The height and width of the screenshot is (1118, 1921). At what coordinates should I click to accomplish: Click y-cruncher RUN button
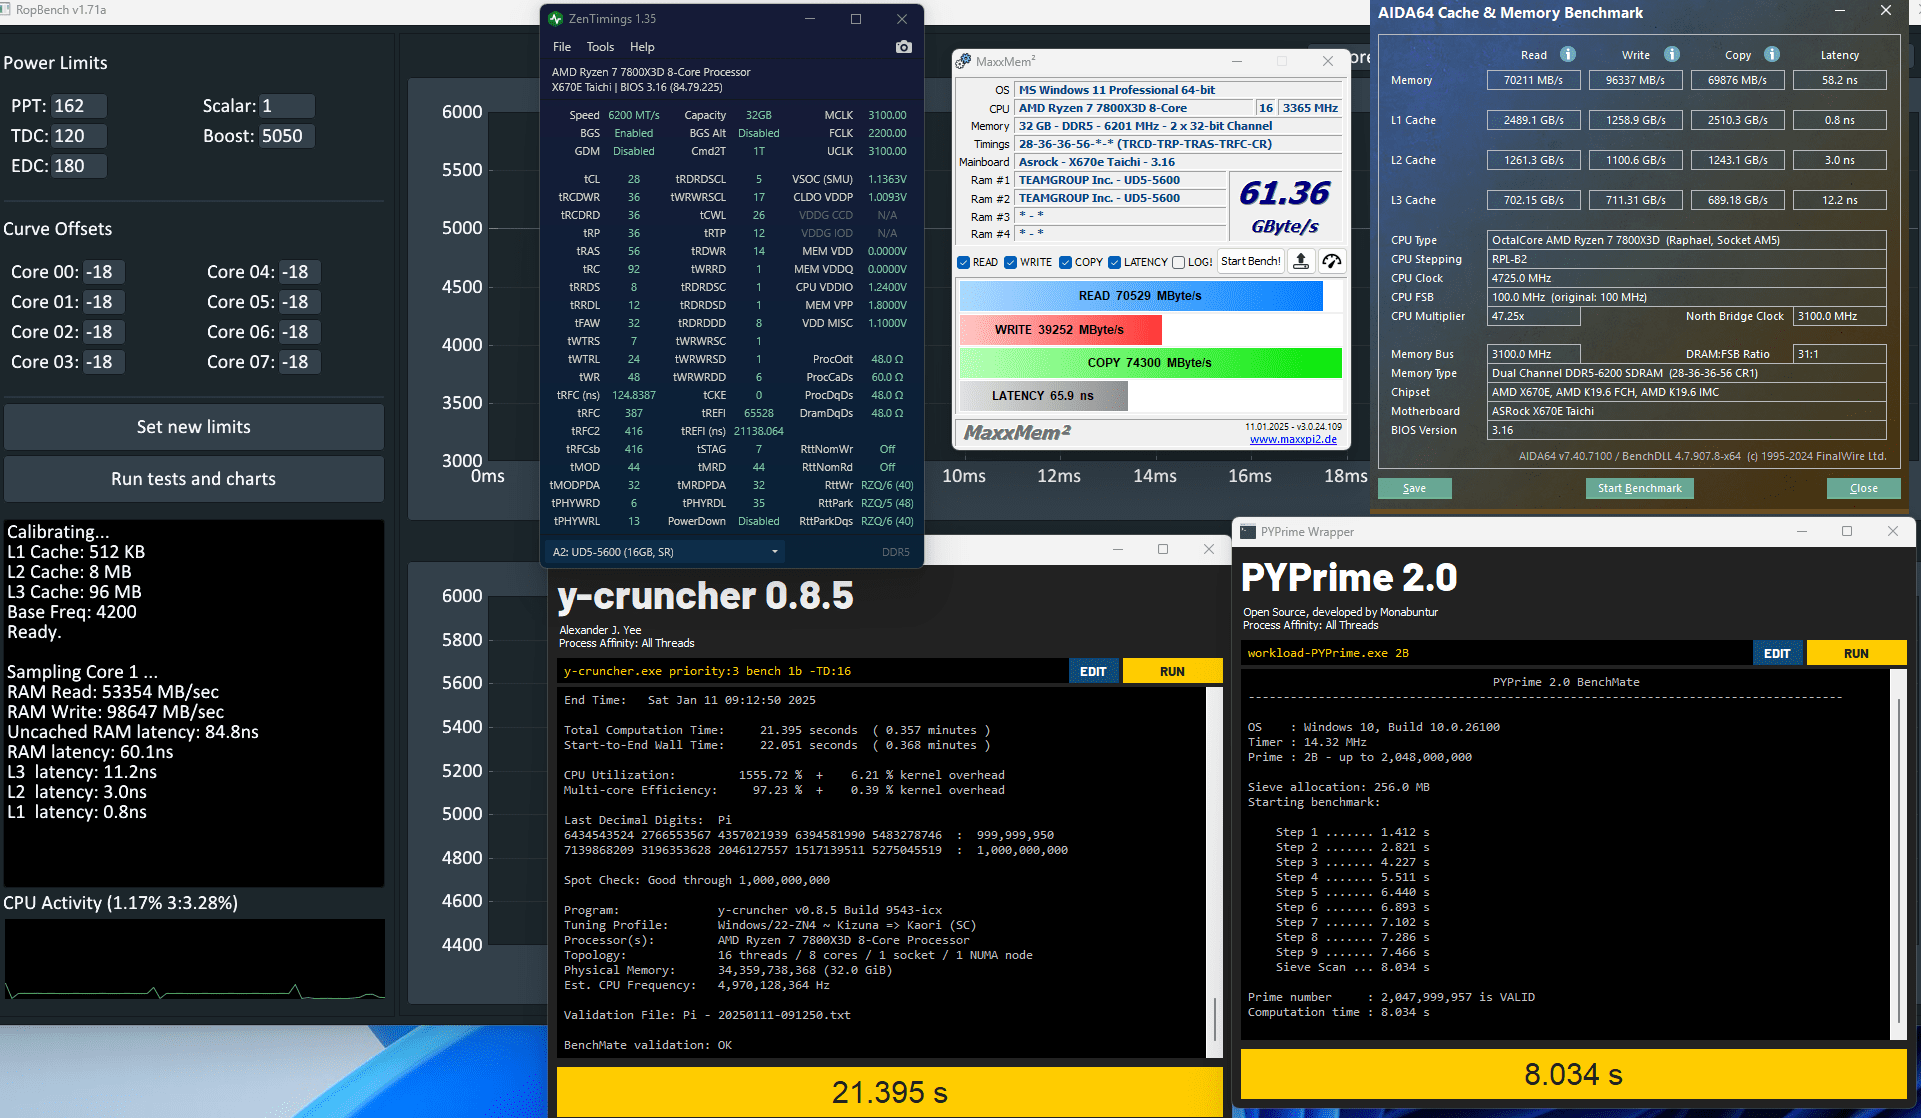point(1172,671)
